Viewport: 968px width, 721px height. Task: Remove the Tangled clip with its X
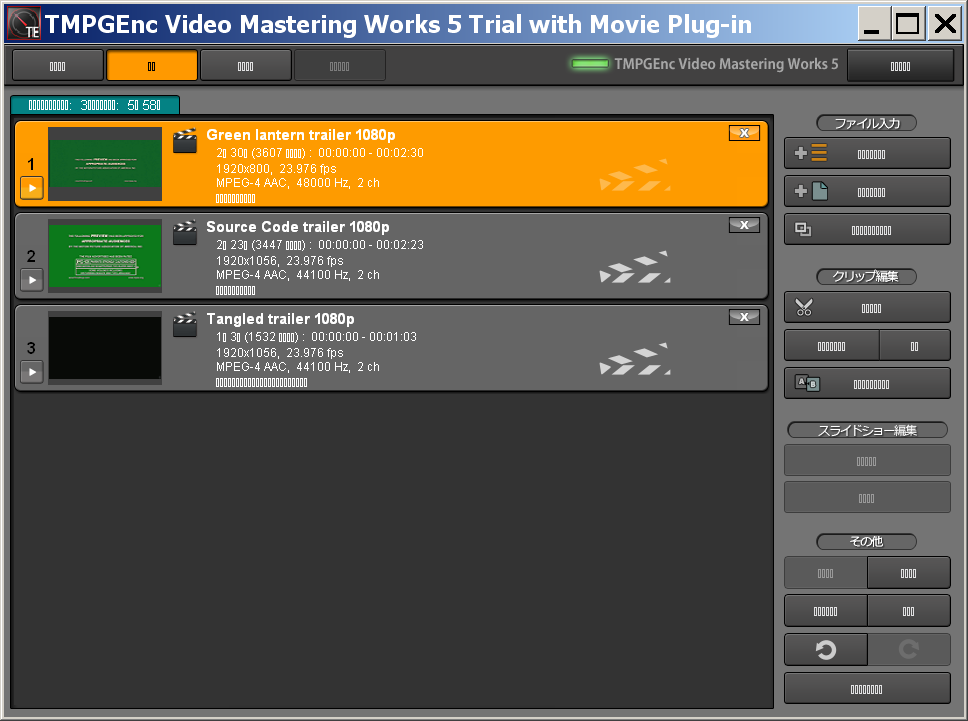pos(744,317)
